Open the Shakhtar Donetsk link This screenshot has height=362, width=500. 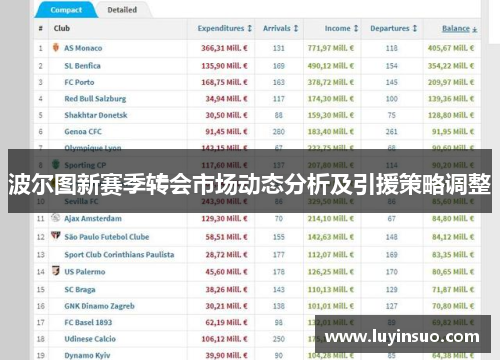(x=96, y=115)
